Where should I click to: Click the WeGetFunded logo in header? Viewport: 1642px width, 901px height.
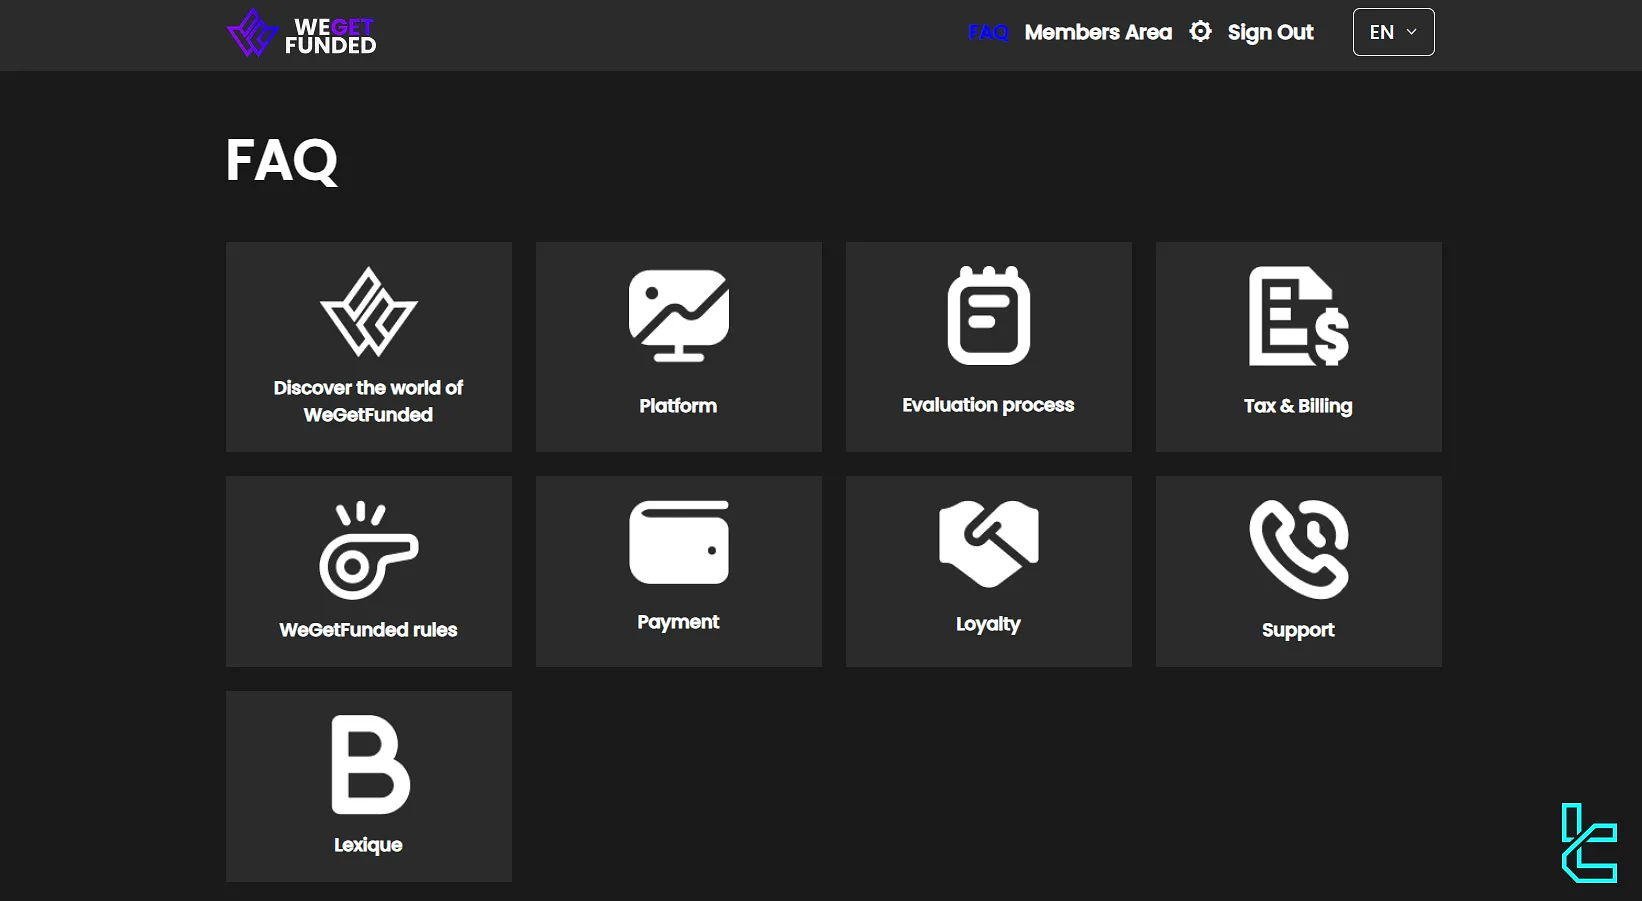pos(301,33)
